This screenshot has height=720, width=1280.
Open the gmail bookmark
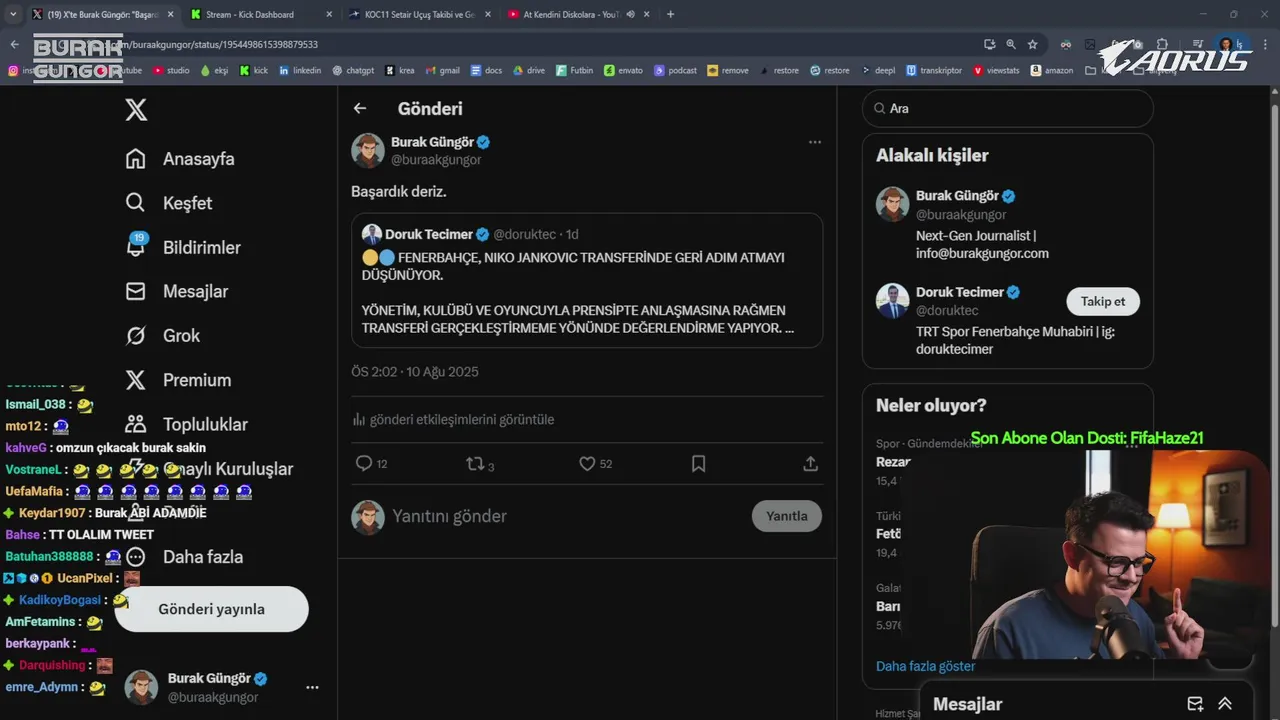pos(443,71)
